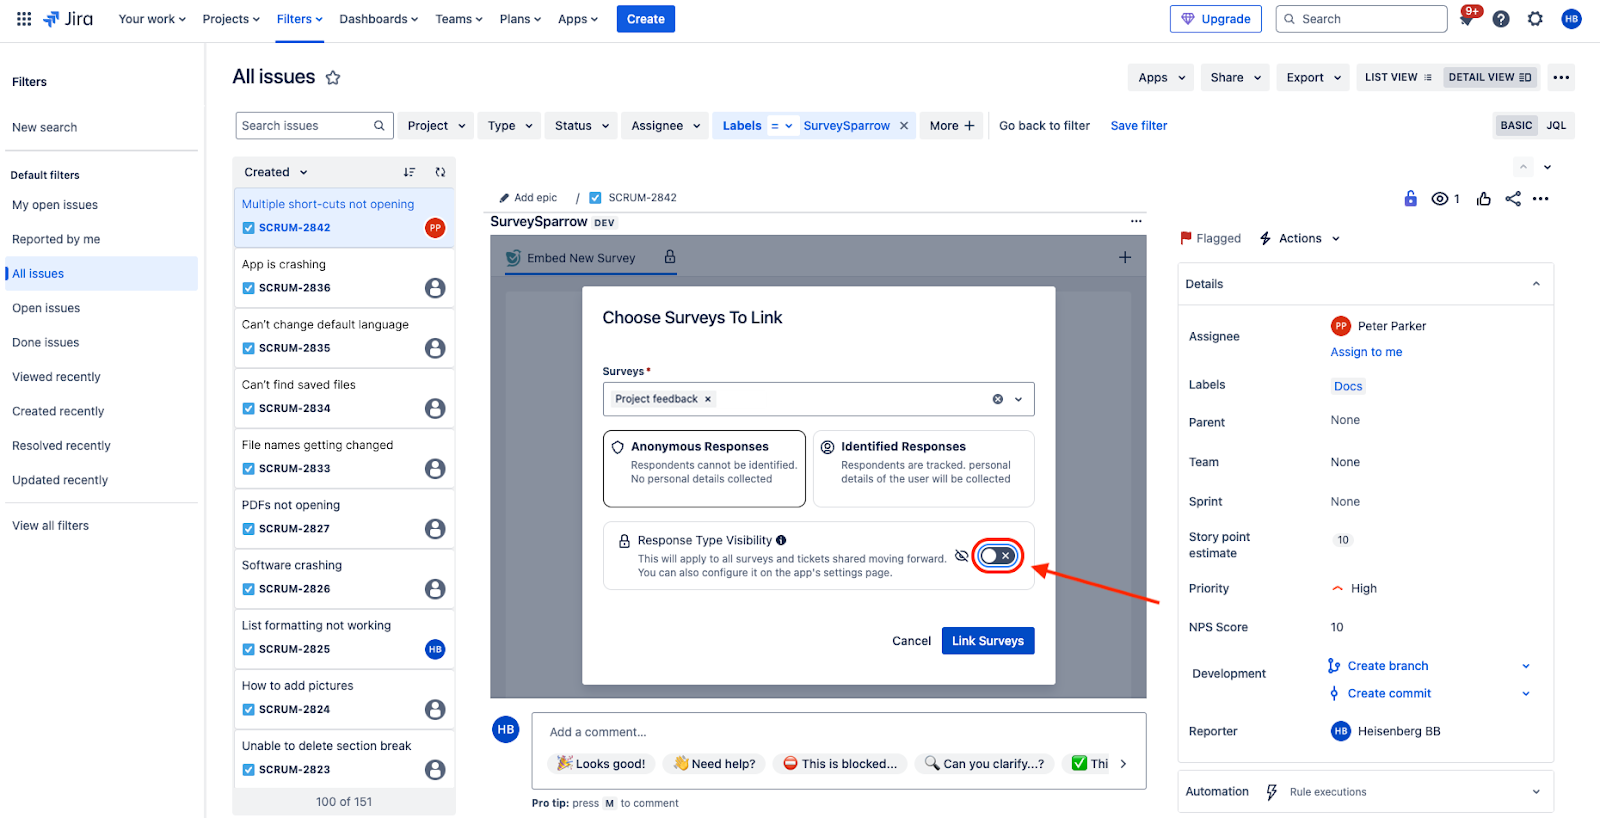The image size is (1600, 818).
Task: Click the thumbs-up vote icon
Action: tap(1484, 199)
